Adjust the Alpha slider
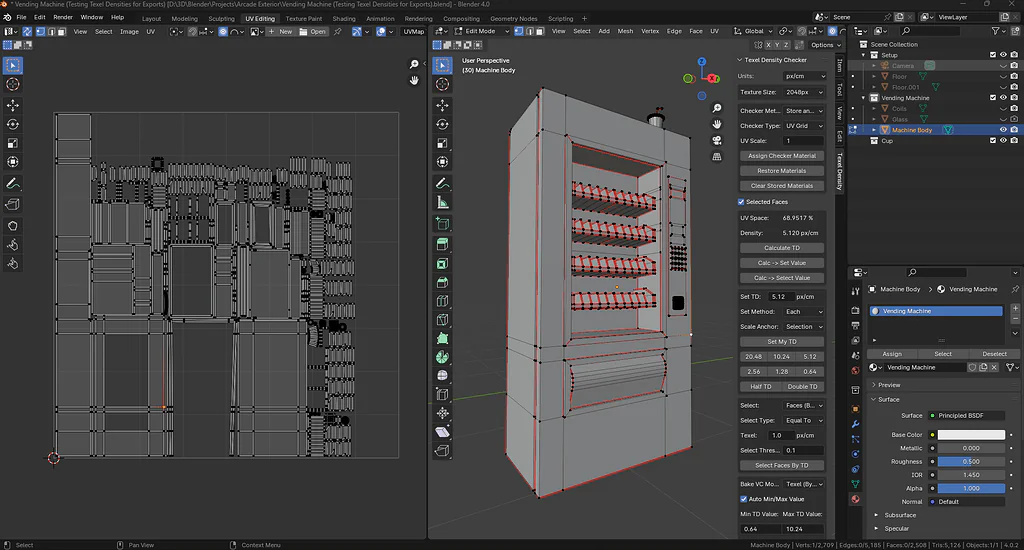Image resolution: width=1024 pixels, height=550 pixels. [x=971, y=489]
